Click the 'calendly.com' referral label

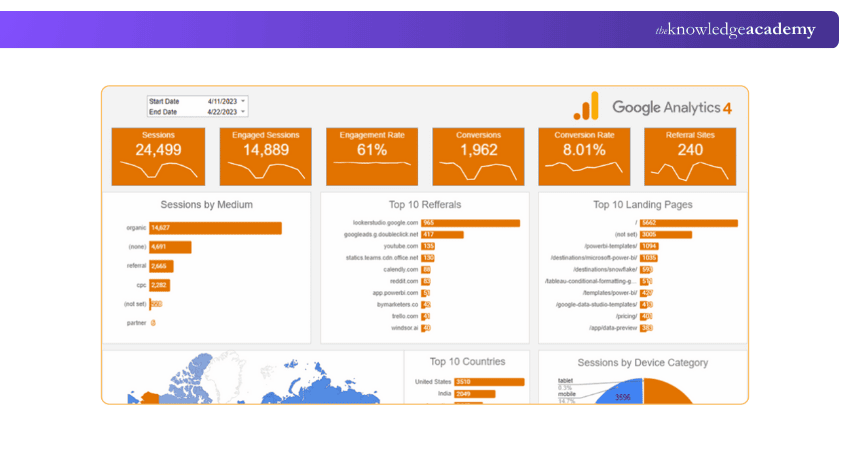tap(401, 269)
